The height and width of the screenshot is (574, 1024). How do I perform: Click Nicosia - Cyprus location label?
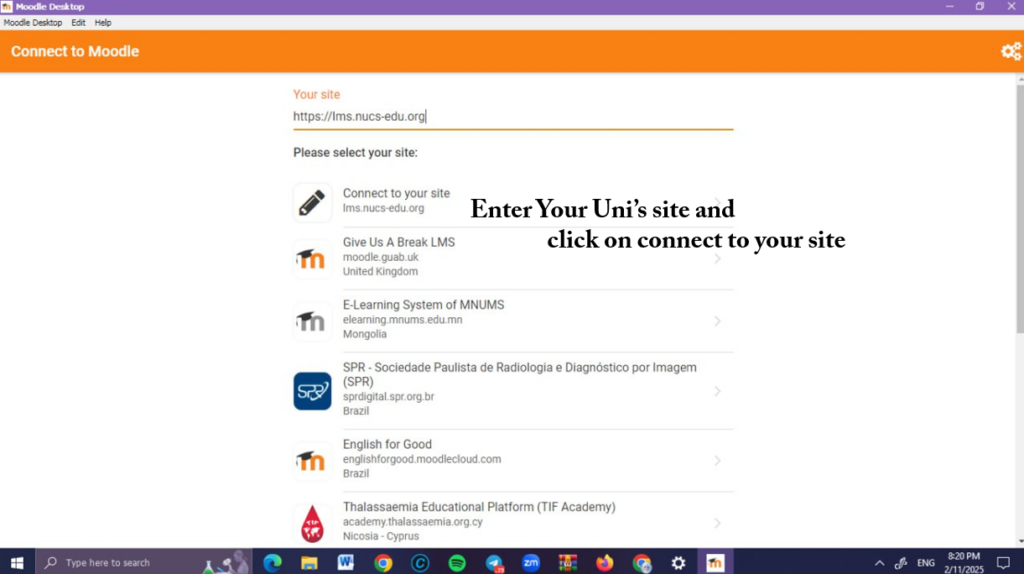point(381,536)
